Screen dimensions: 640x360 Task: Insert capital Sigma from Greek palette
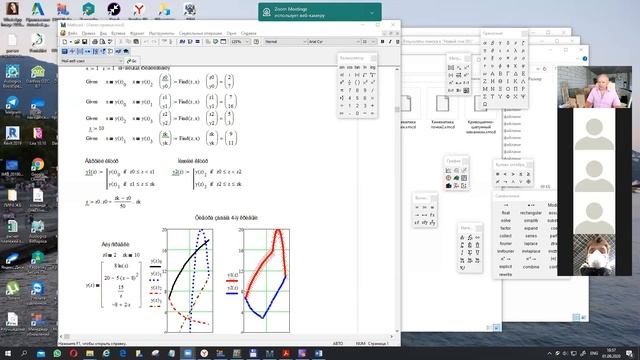[x=484, y=97]
